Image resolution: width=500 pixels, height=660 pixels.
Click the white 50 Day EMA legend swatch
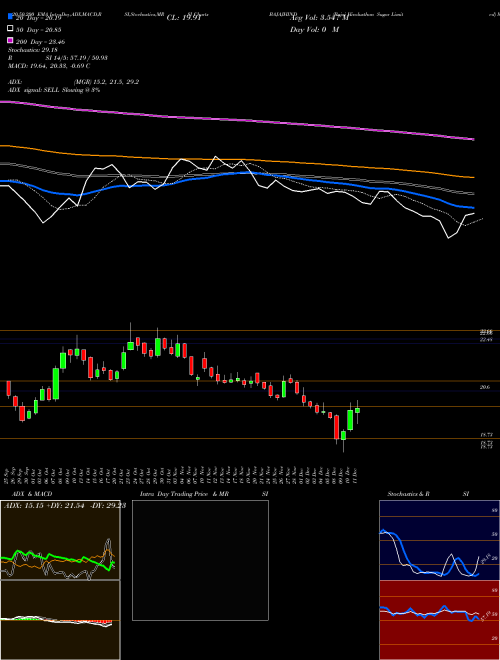(10, 28)
